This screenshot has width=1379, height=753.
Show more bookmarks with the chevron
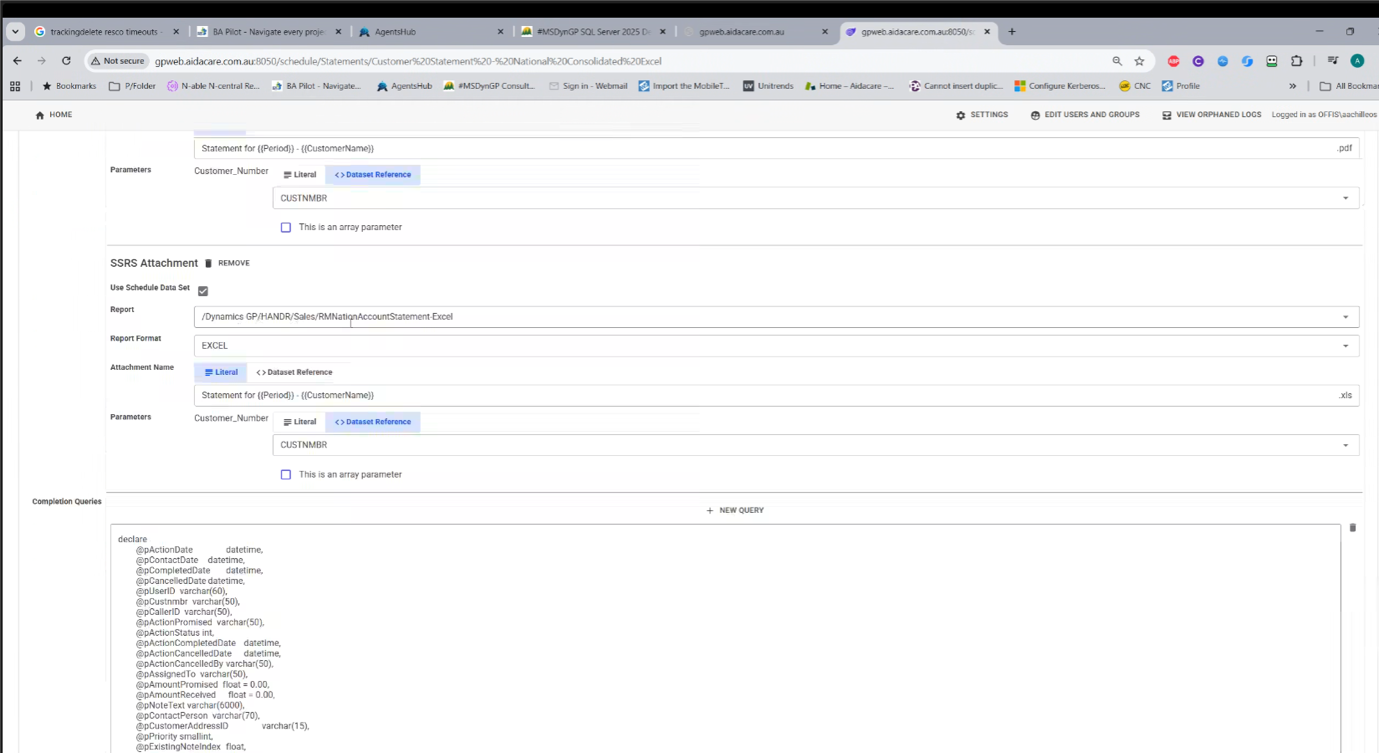(x=1293, y=86)
